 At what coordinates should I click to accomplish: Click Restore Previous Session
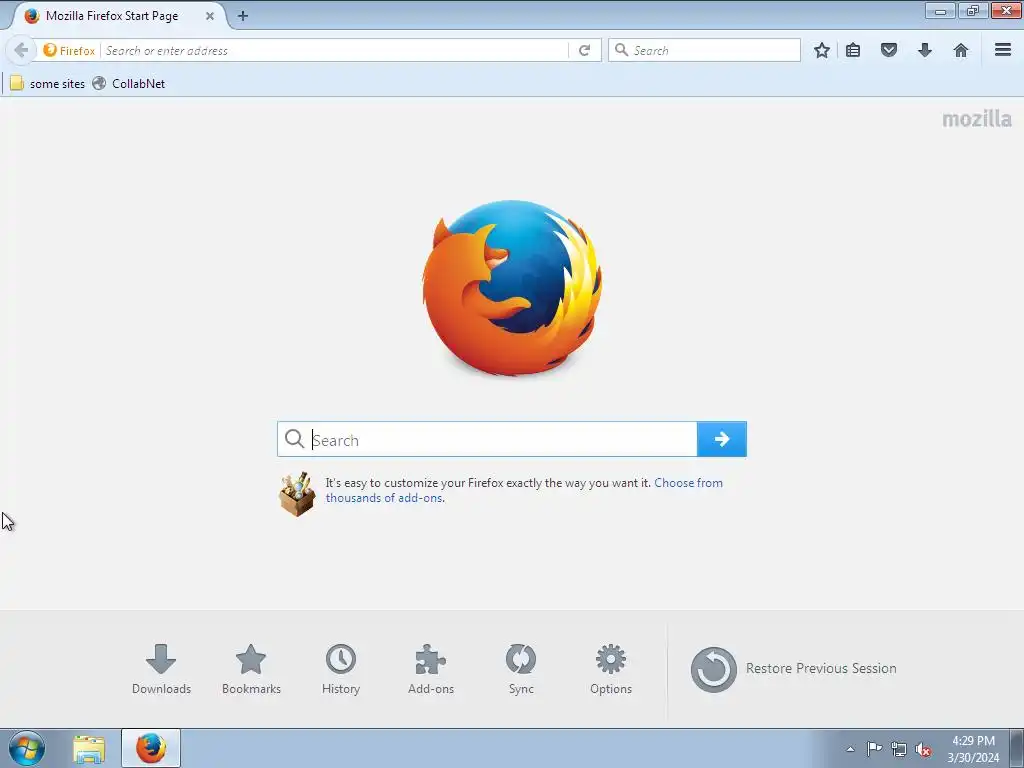pos(793,669)
